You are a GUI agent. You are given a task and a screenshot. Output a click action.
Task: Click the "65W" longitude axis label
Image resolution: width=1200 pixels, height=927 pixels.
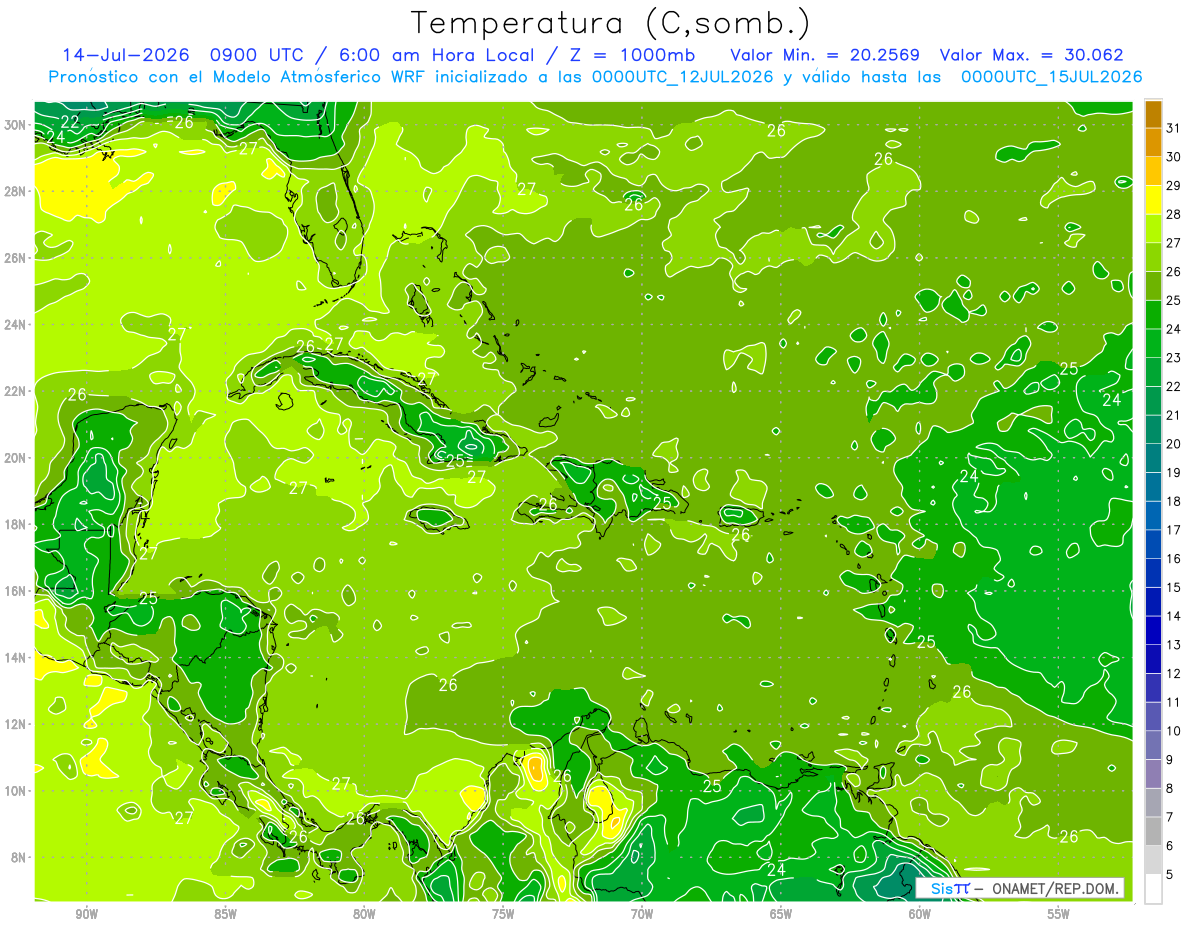pos(781,914)
